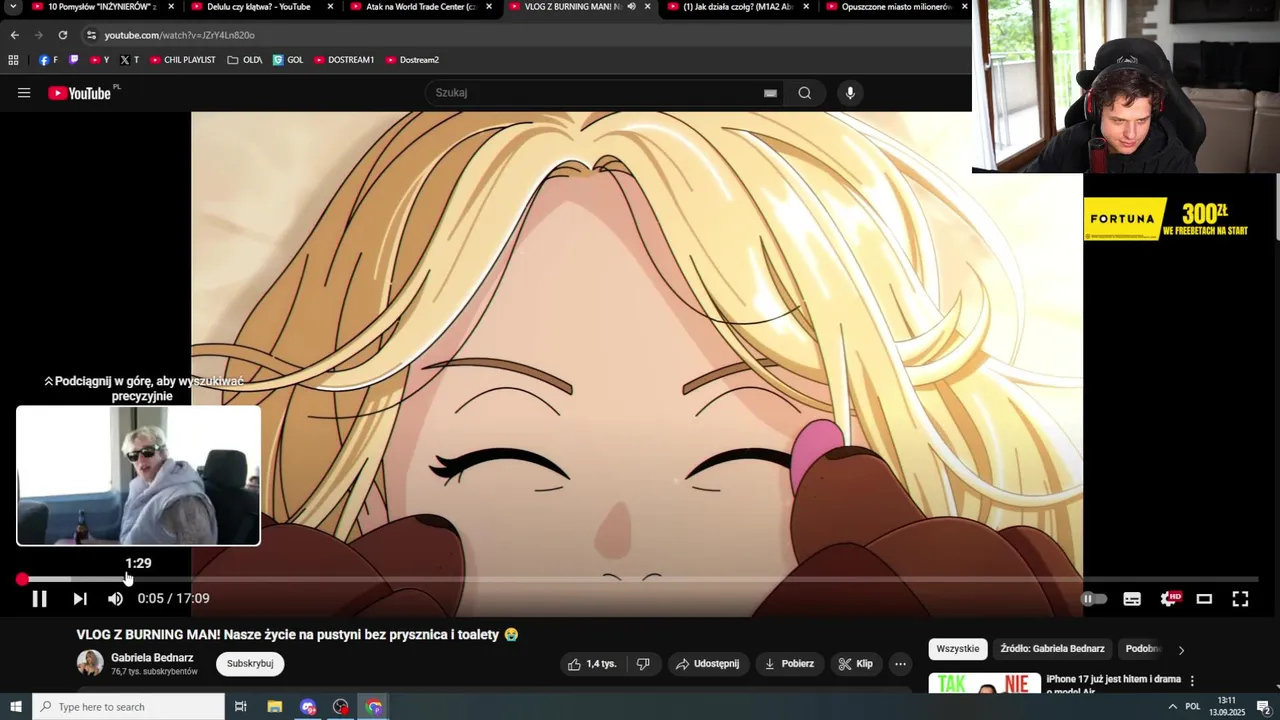Go back in browser history
1280x720 pixels.
tap(14, 35)
